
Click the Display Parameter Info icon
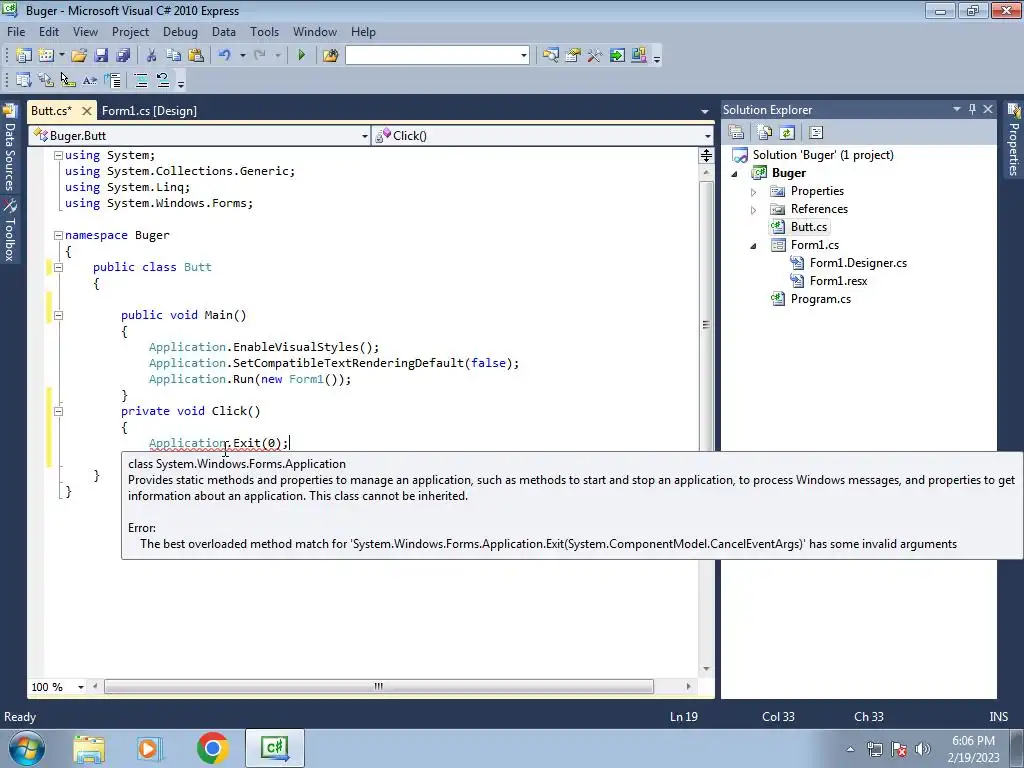(46, 80)
